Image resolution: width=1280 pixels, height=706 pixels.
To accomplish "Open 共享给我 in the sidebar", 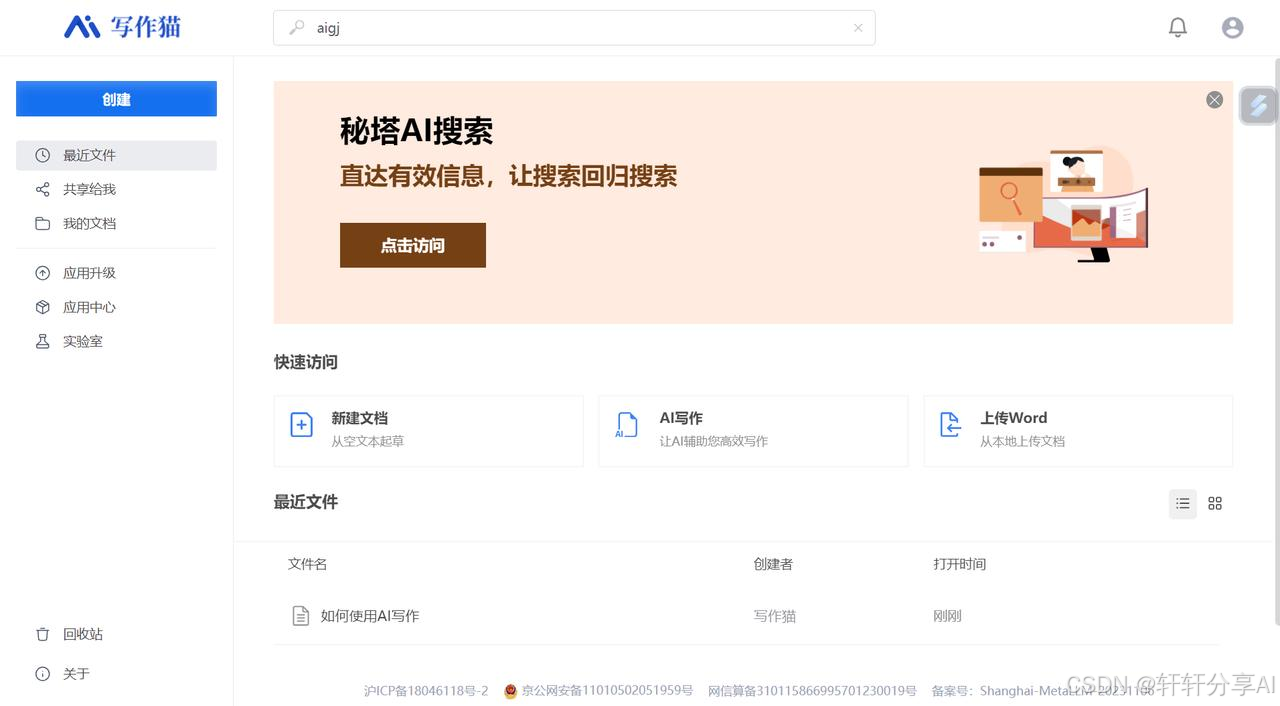I will pos(116,189).
